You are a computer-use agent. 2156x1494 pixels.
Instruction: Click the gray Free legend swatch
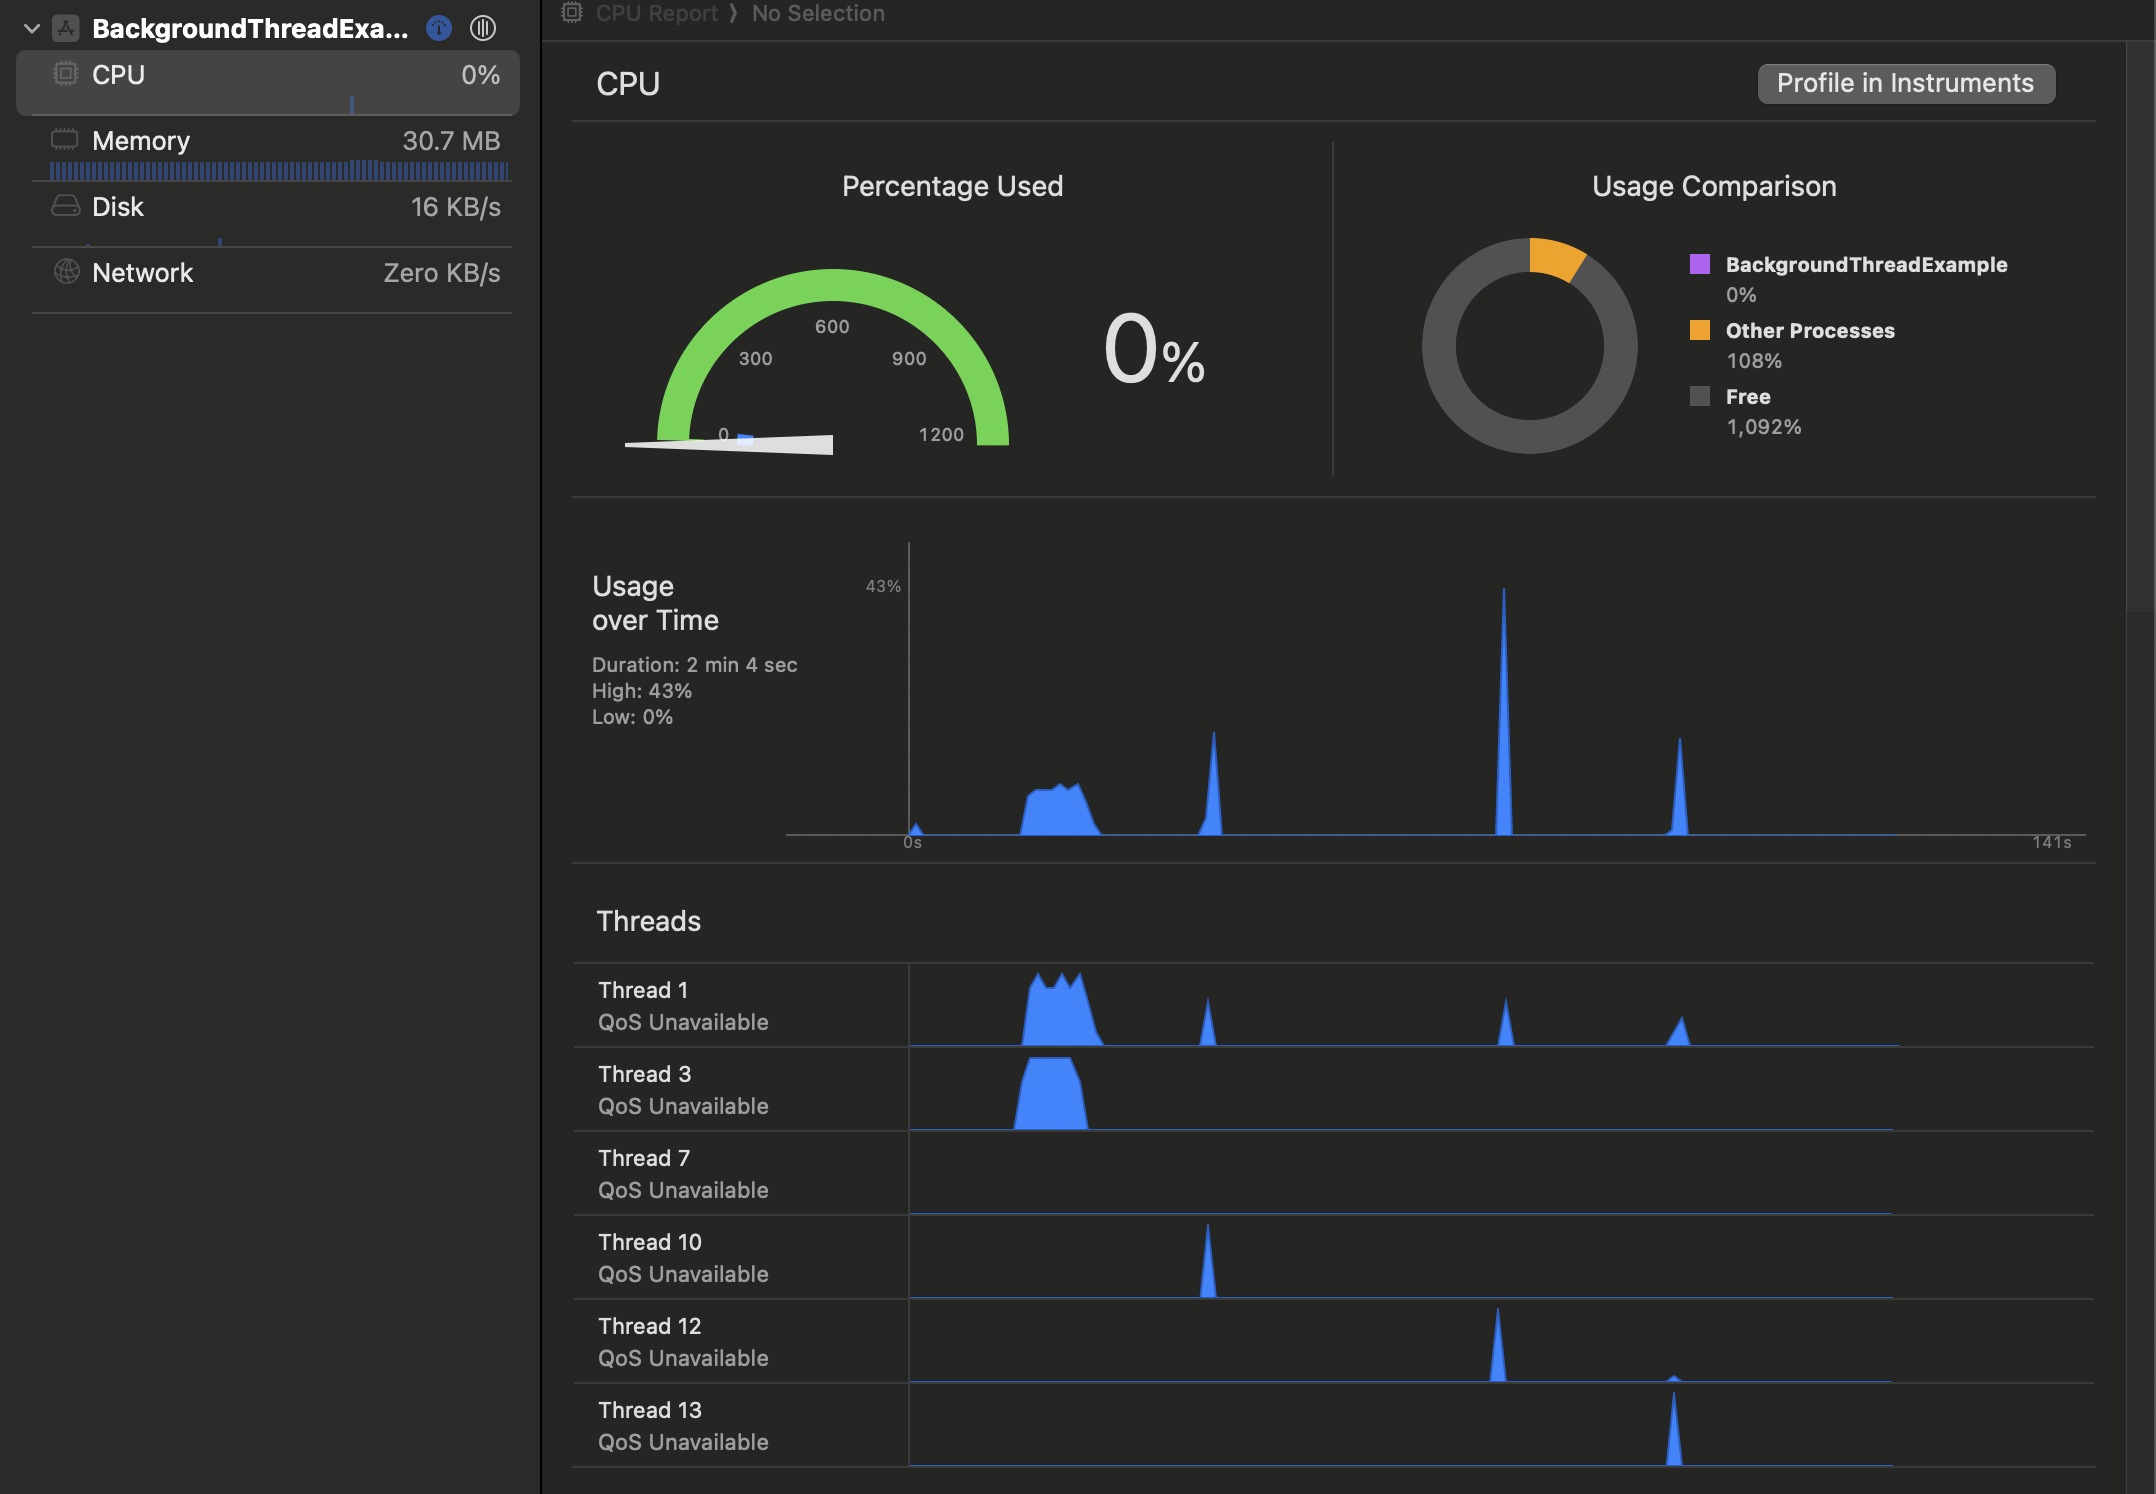click(1699, 396)
